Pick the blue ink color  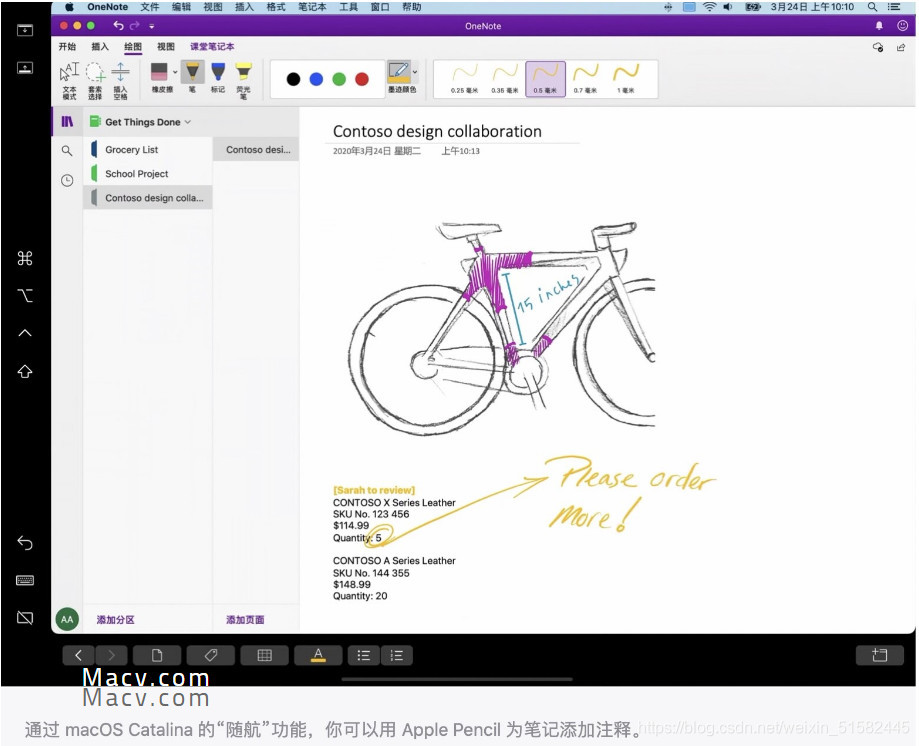316,79
